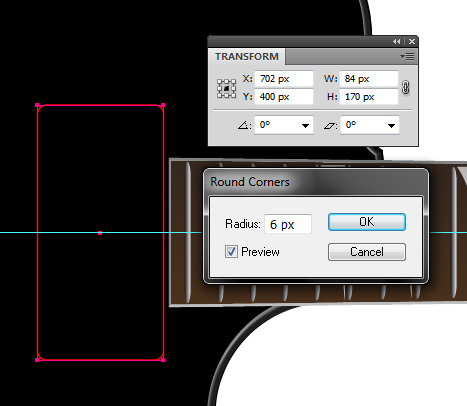Select the top-left anchor point of the rectangle
The image size is (467, 406).
pos(37,105)
